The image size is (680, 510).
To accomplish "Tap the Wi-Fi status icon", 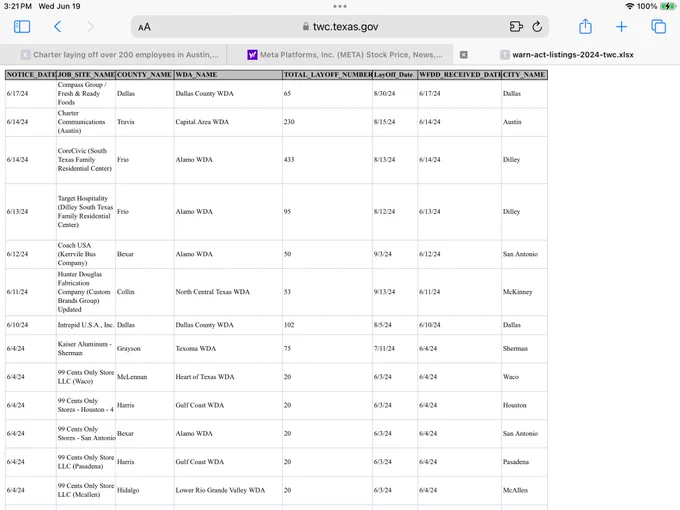I will 630,6.
